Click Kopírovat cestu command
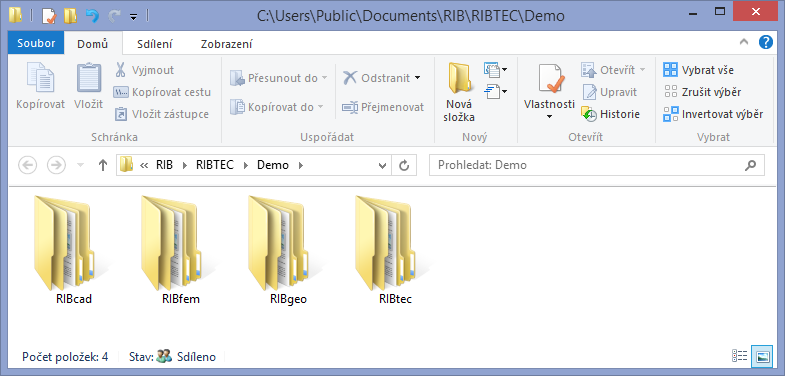The height and width of the screenshot is (376, 785). coord(162,92)
